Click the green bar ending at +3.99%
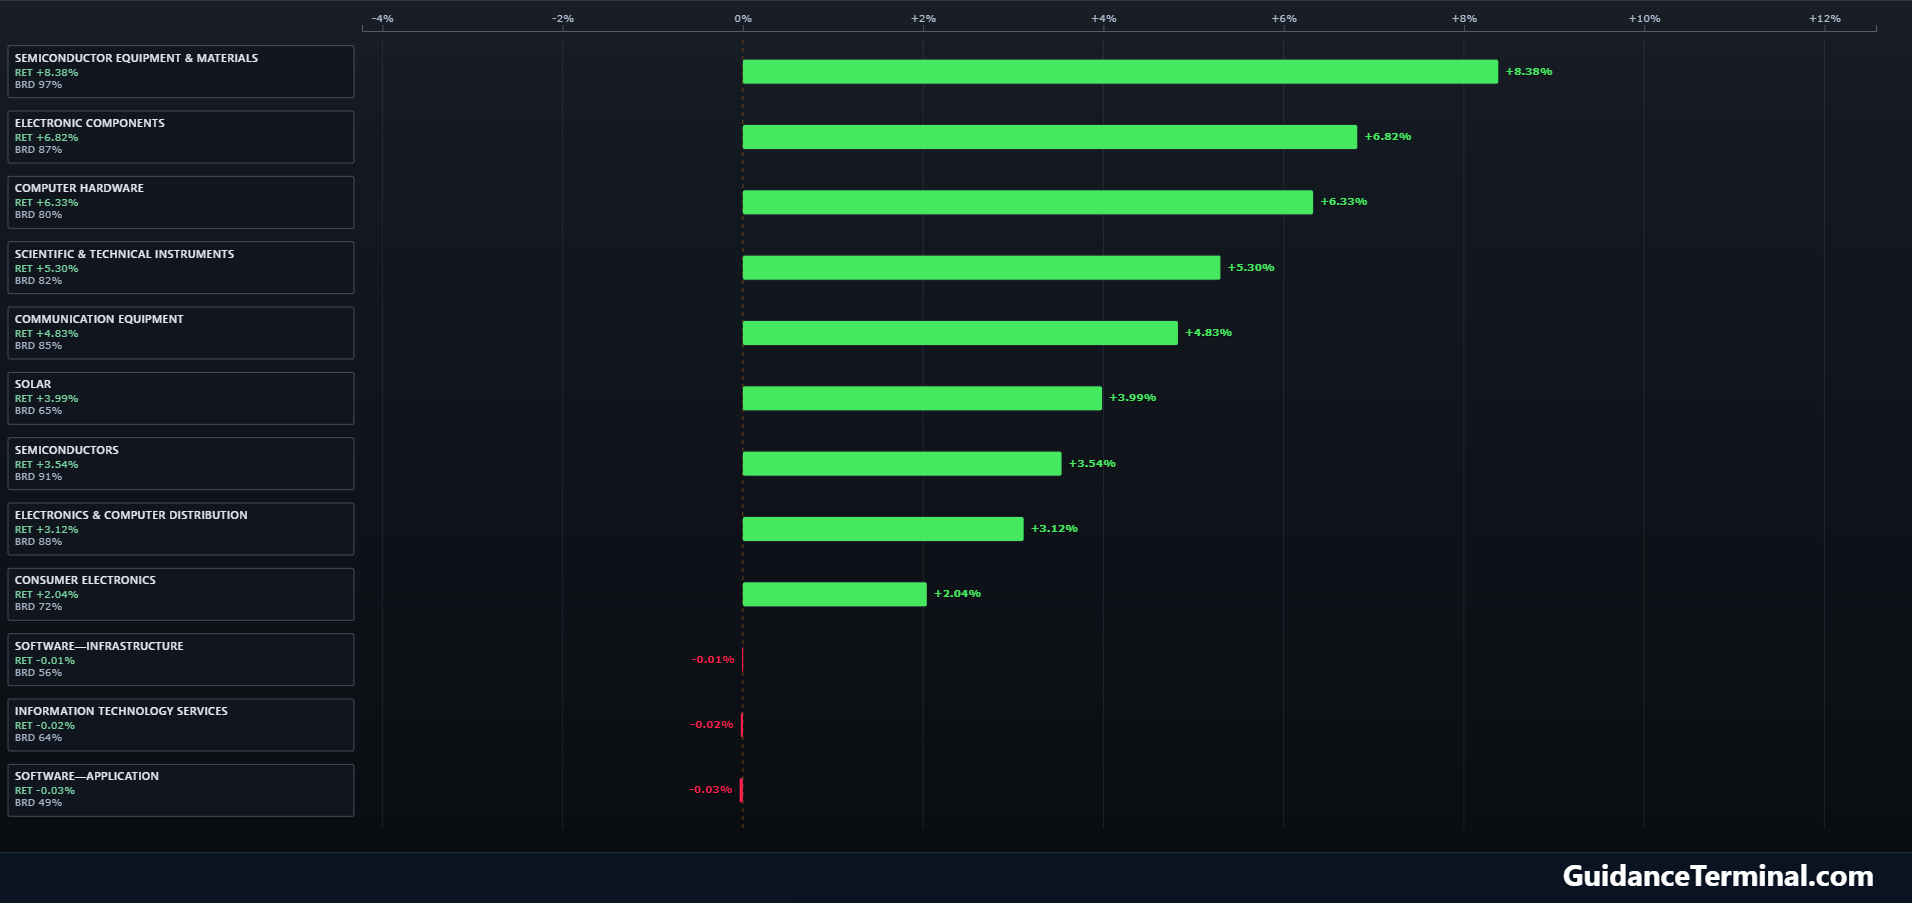 pos(922,398)
